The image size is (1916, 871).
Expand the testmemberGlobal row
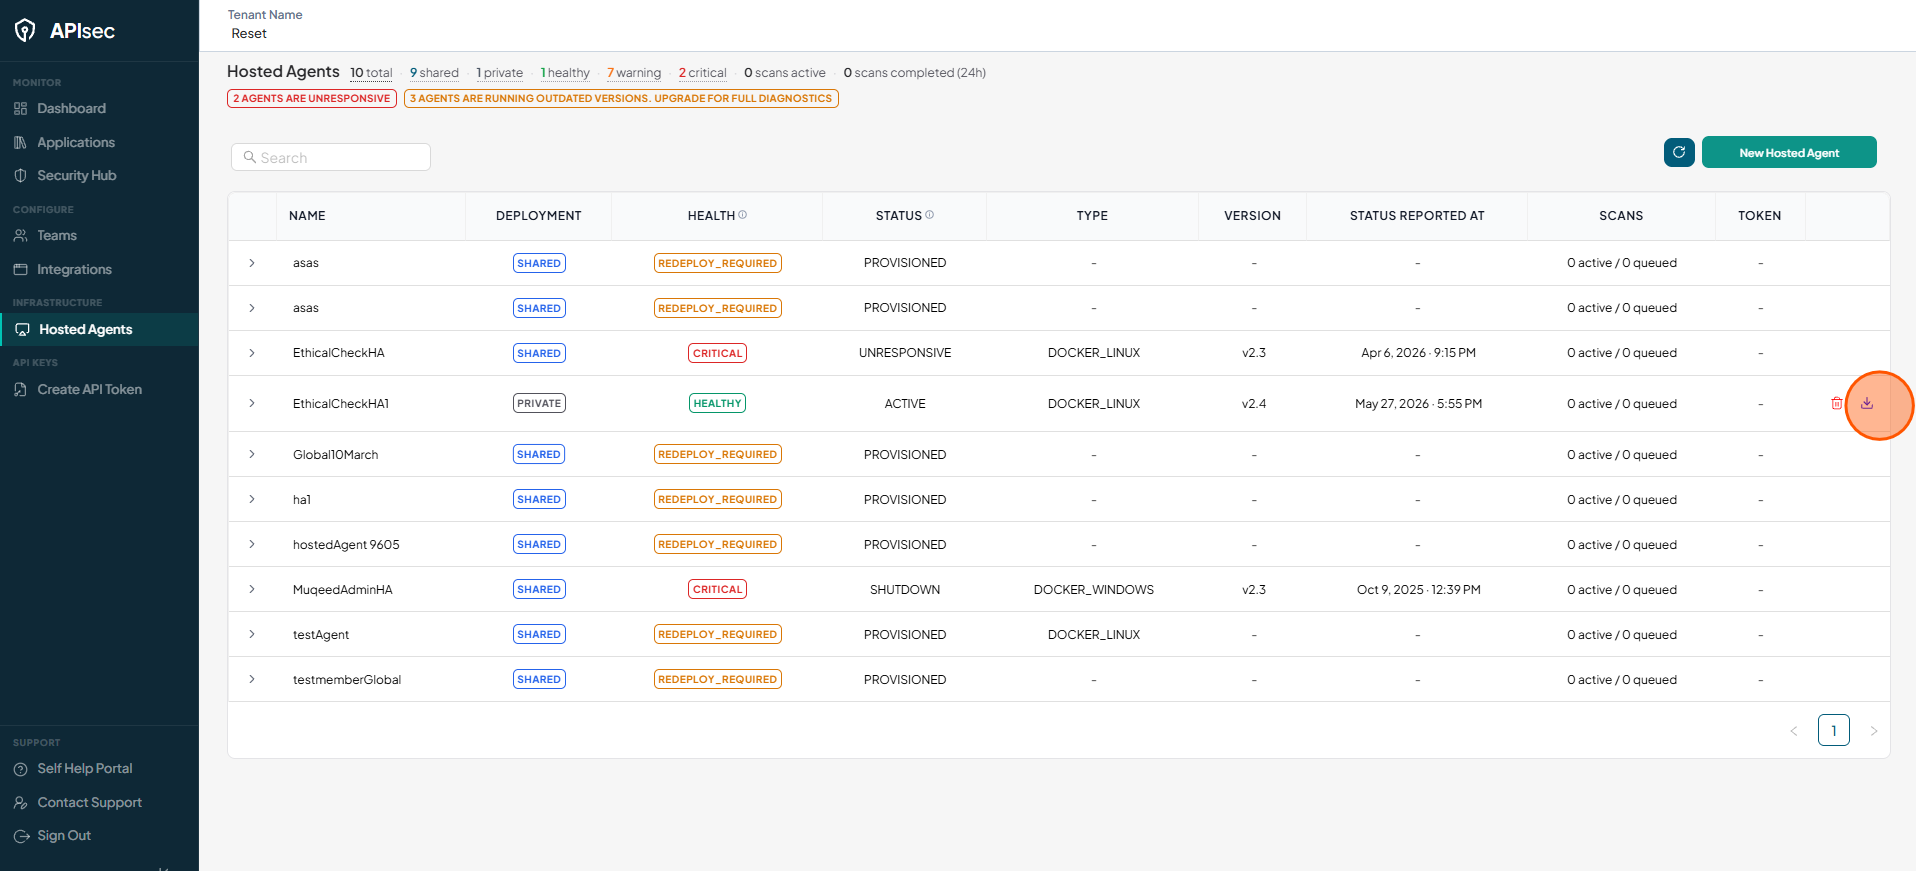tap(252, 679)
